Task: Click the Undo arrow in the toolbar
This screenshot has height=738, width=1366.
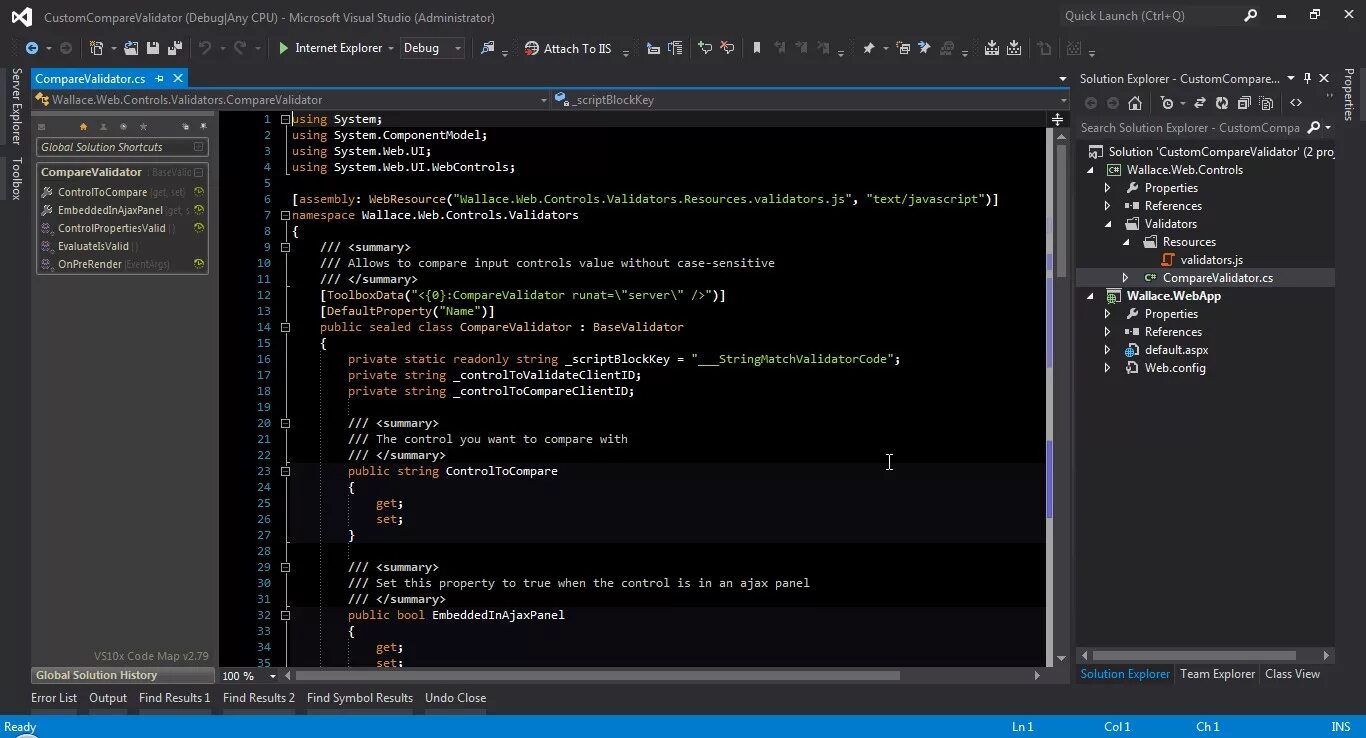Action: click(x=205, y=48)
